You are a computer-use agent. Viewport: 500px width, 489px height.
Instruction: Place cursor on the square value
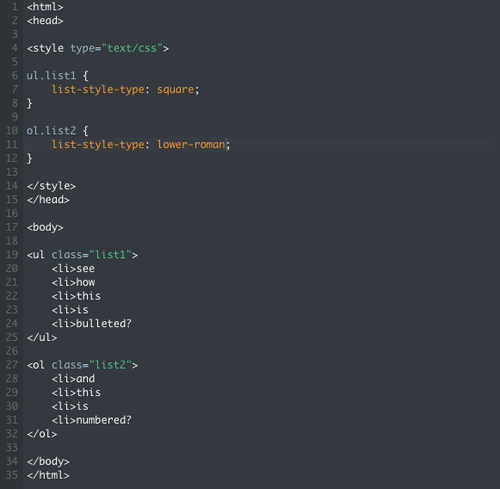(175, 90)
